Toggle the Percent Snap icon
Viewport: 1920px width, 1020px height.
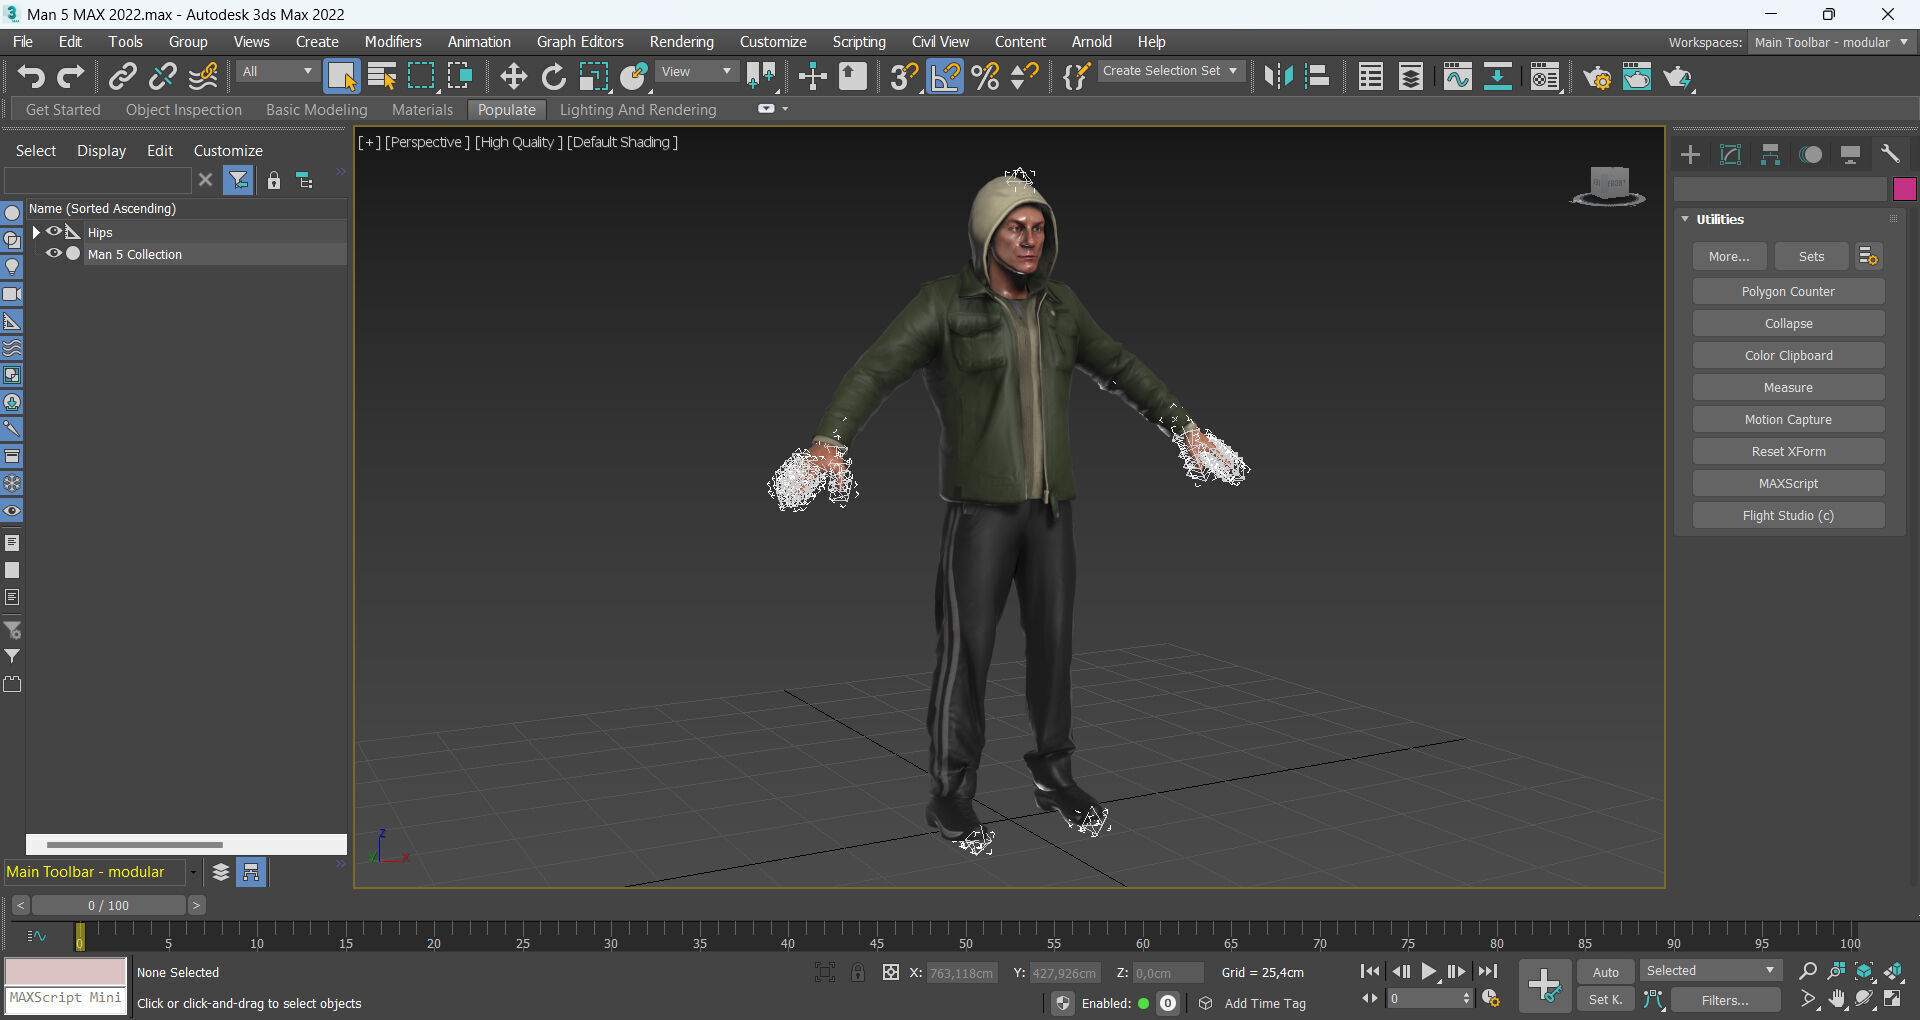pyautogui.click(x=985, y=77)
